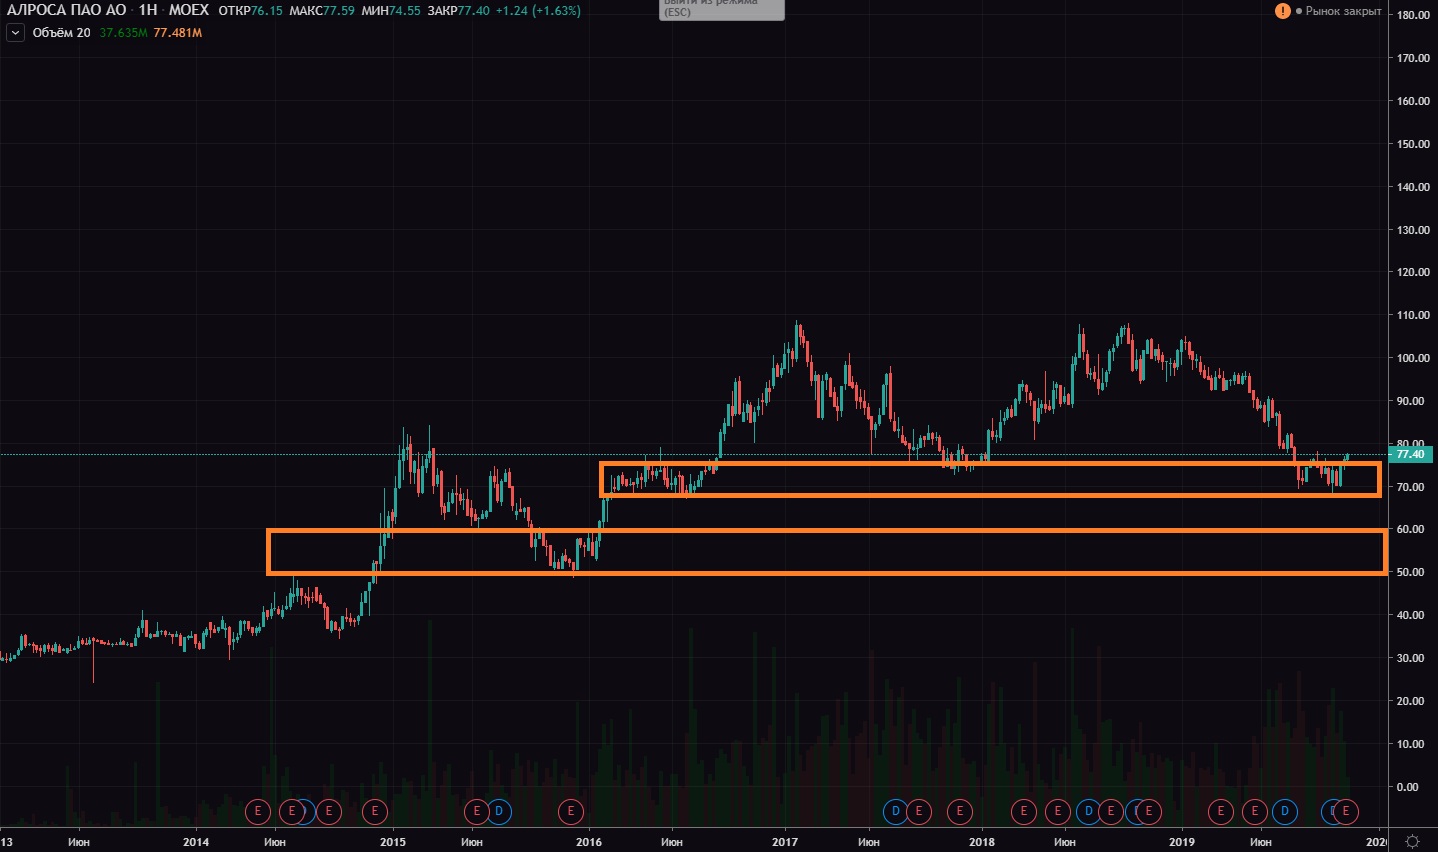Click the earnings marker just before 2015
Viewport: 1438px width, 852px height.
pyautogui.click(x=375, y=811)
